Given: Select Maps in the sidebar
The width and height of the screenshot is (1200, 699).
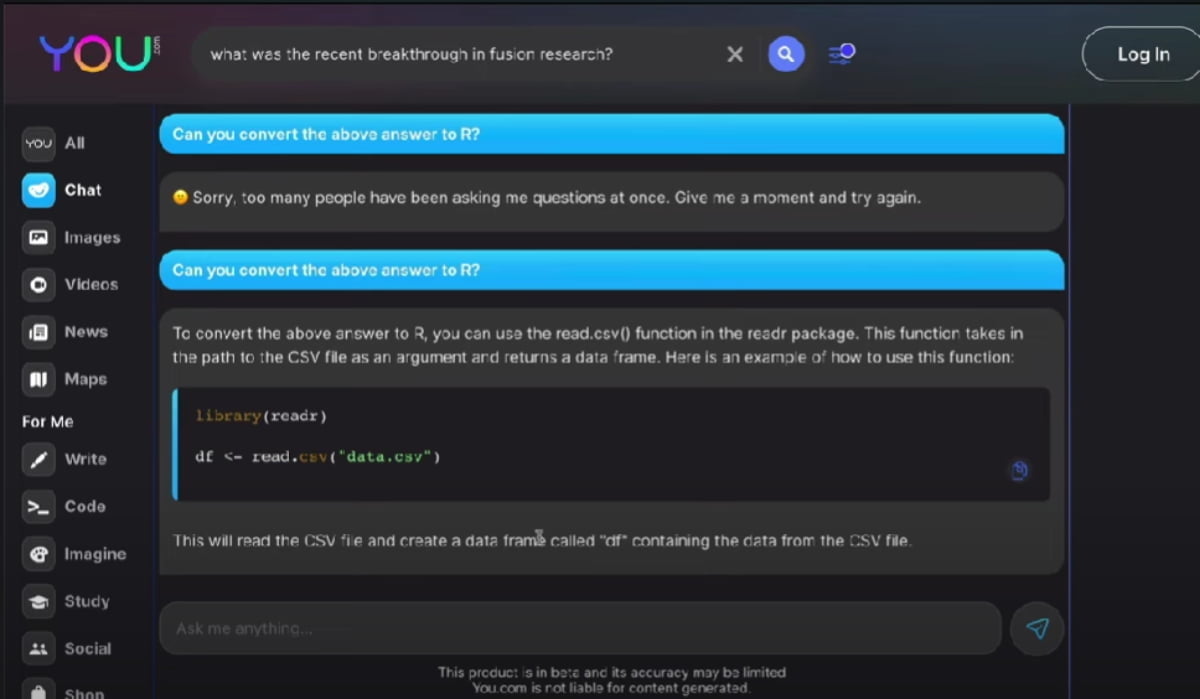Looking at the screenshot, I should coord(39,379).
